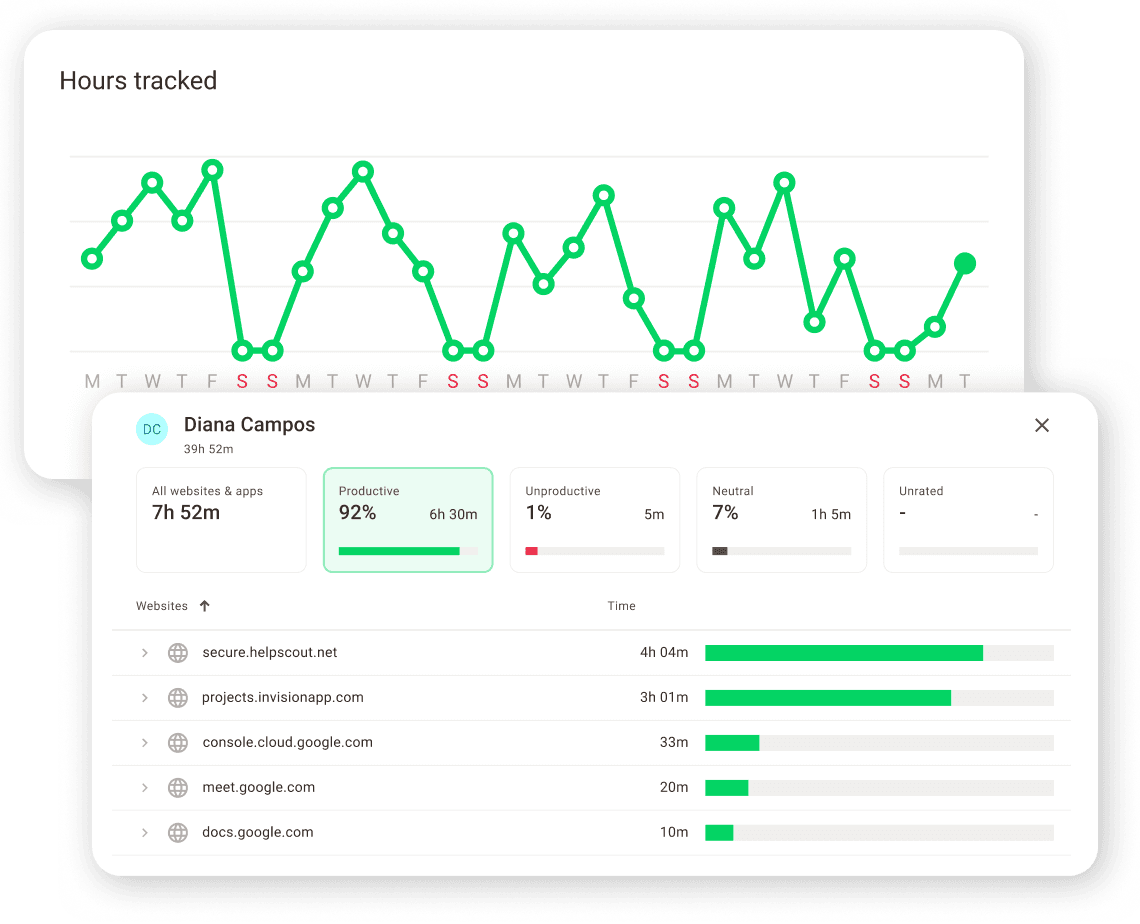Click the globe icon beside docs.google.com
Screen dimensions: 1140x924
pyautogui.click(x=178, y=832)
